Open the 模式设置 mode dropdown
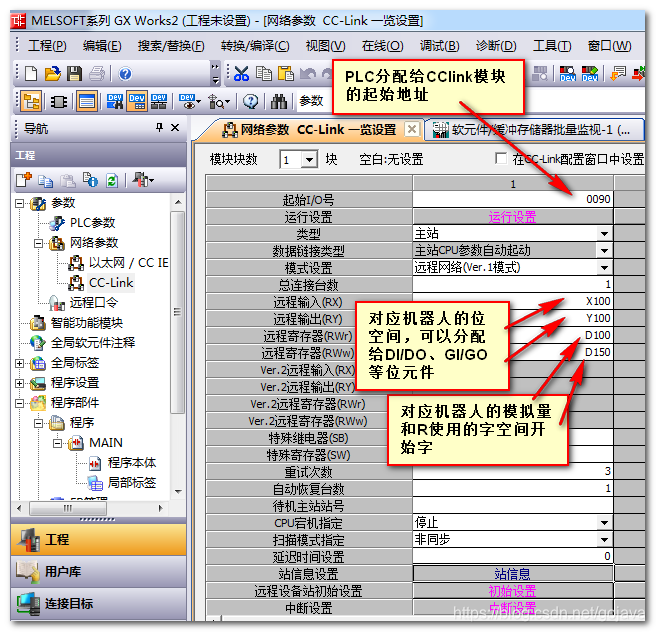This screenshot has width=656, height=632. 605,268
